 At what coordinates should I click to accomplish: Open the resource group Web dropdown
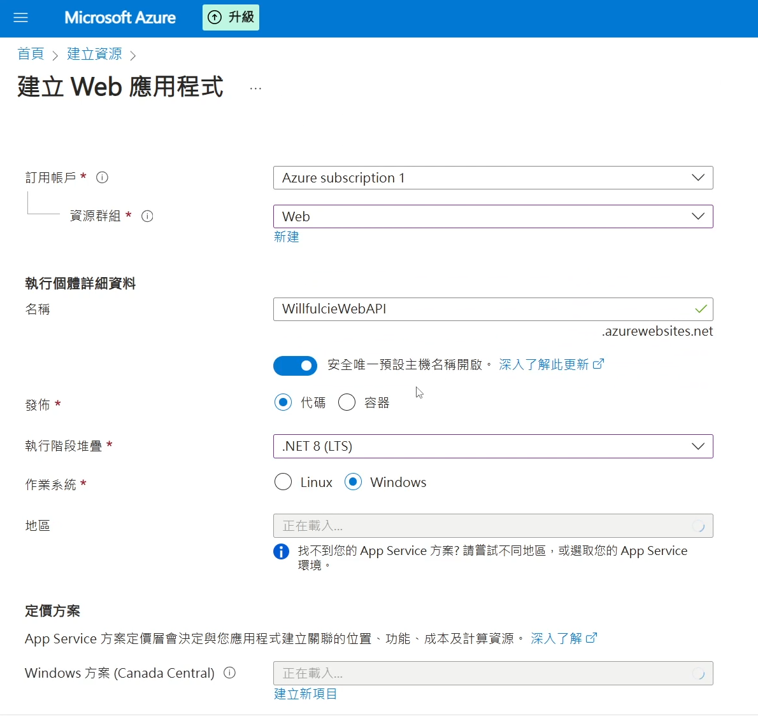(493, 216)
